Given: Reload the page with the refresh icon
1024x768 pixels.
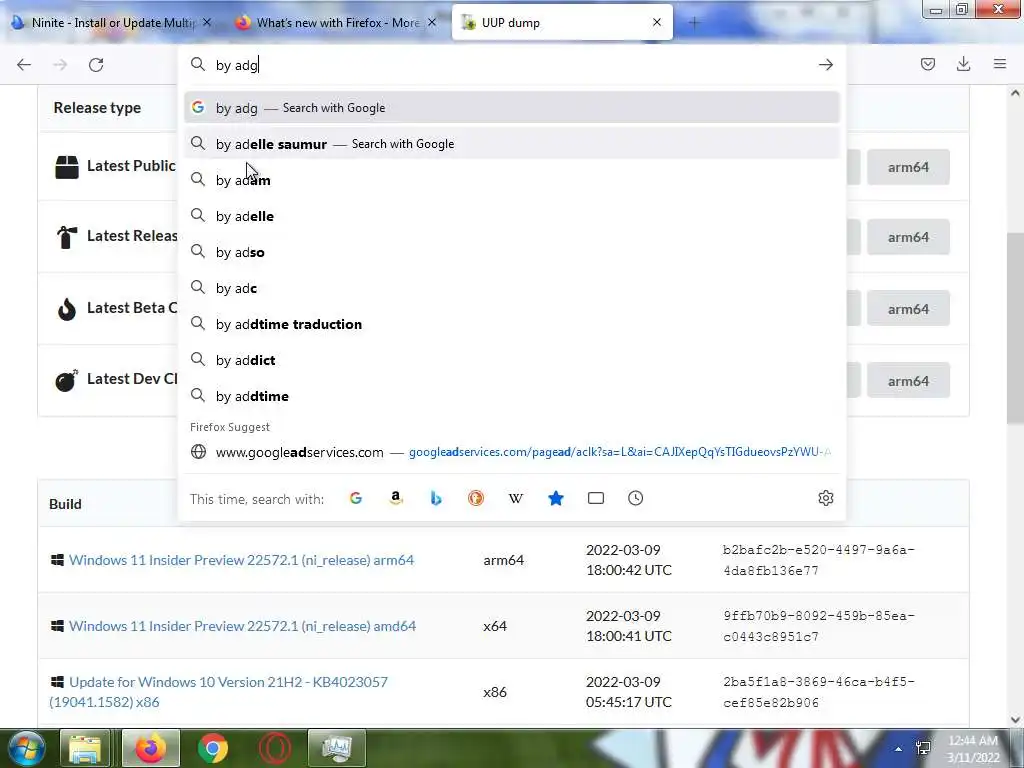Looking at the screenshot, I should point(96,65).
